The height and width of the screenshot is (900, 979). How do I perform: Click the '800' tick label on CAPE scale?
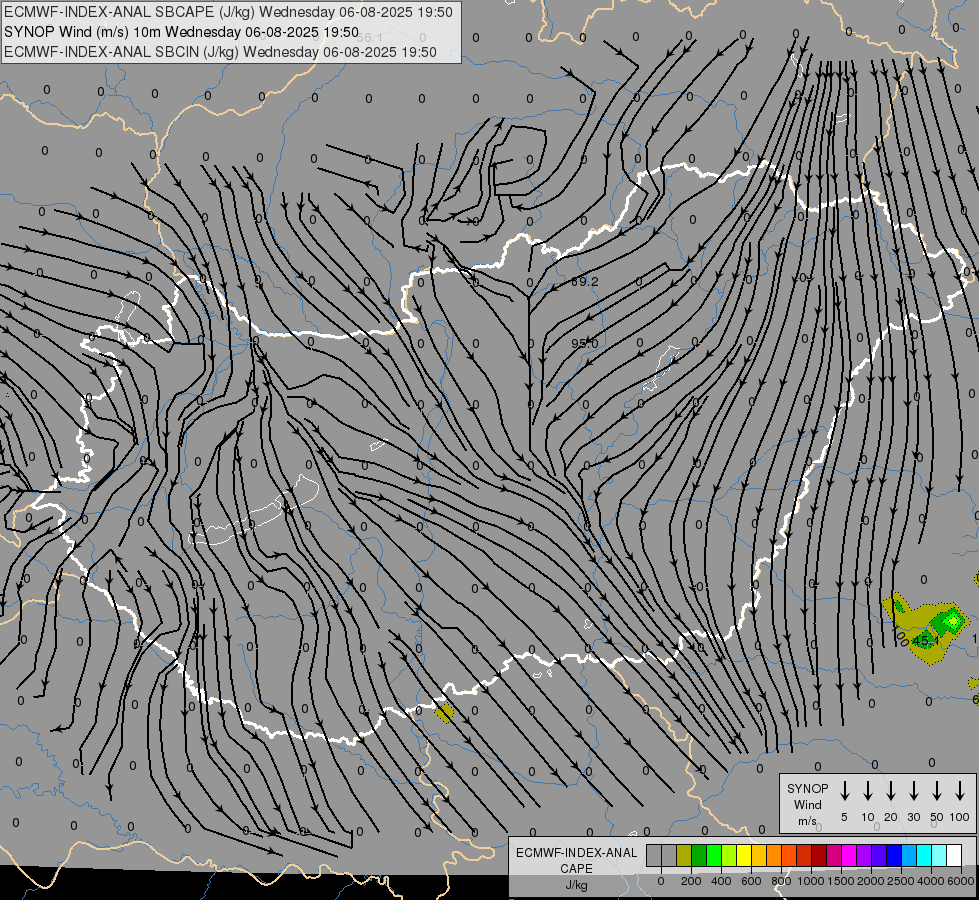tap(781, 881)
